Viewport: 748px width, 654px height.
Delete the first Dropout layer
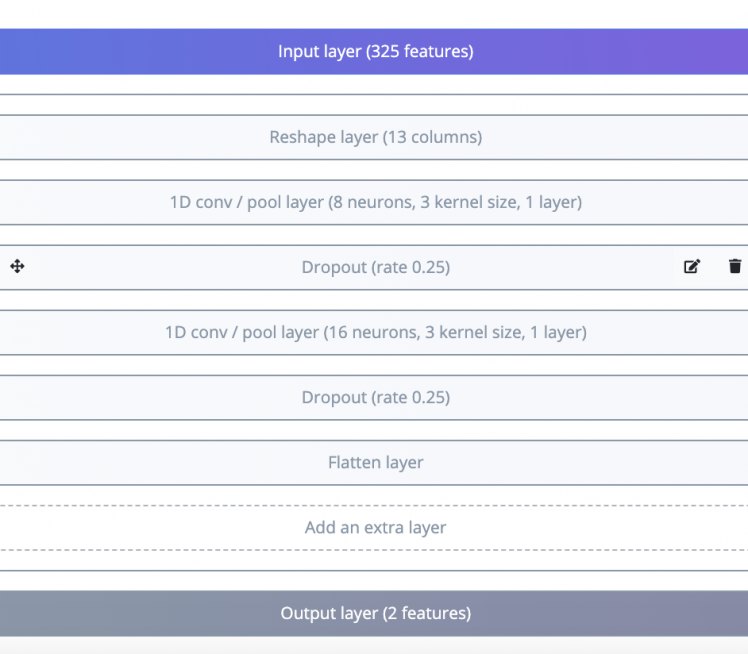735,267
